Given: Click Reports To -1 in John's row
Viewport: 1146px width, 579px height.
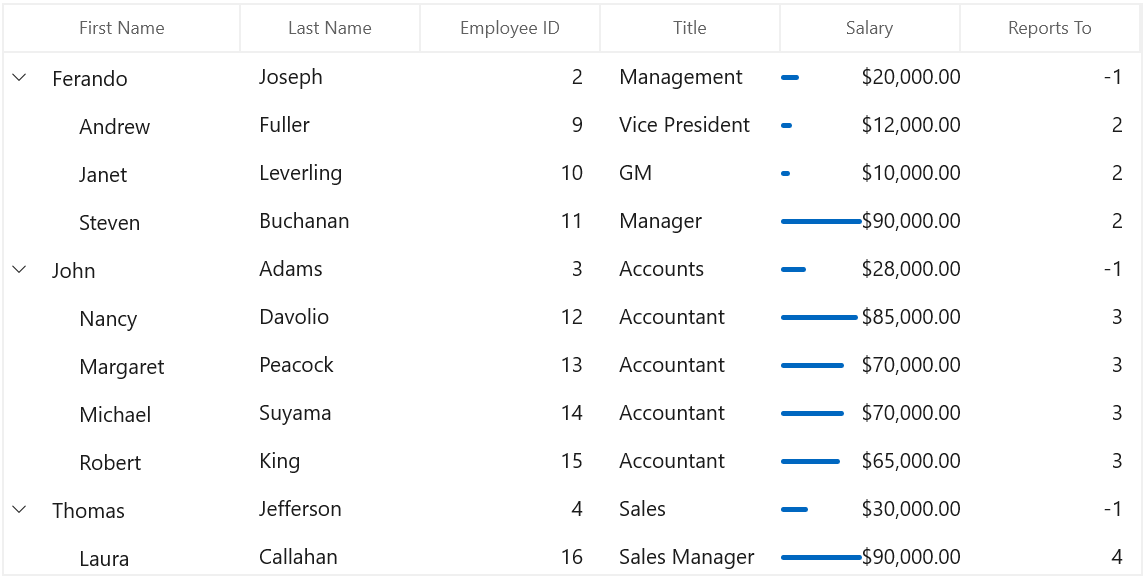Looking at the screenshot, I should point(1112,269).
